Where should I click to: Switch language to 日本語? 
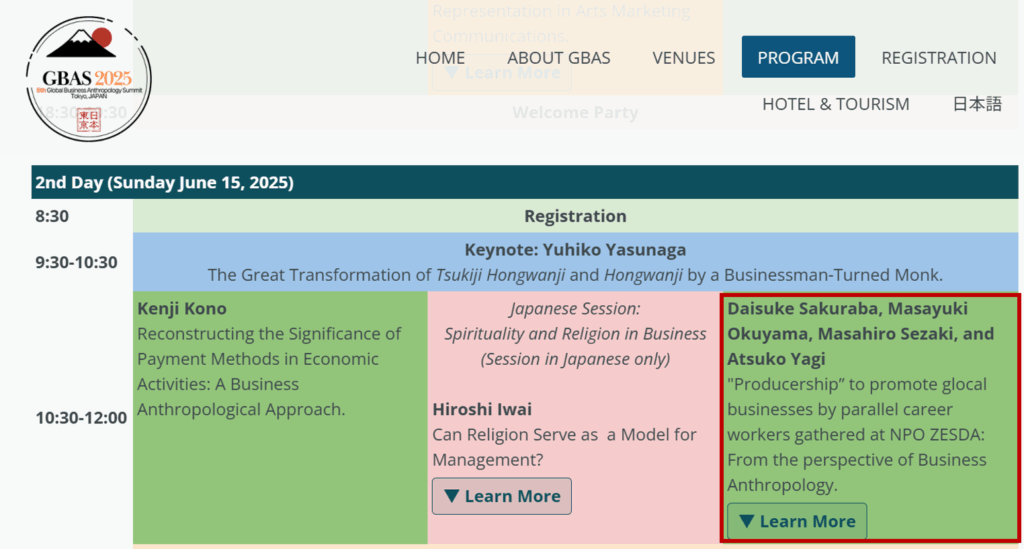coord(977,104)
